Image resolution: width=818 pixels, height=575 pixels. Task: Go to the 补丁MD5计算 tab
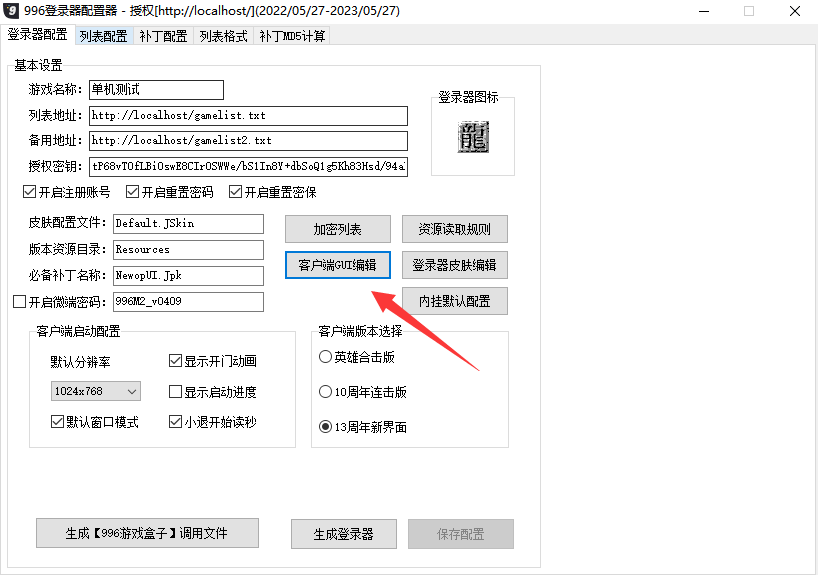(292, 36)
